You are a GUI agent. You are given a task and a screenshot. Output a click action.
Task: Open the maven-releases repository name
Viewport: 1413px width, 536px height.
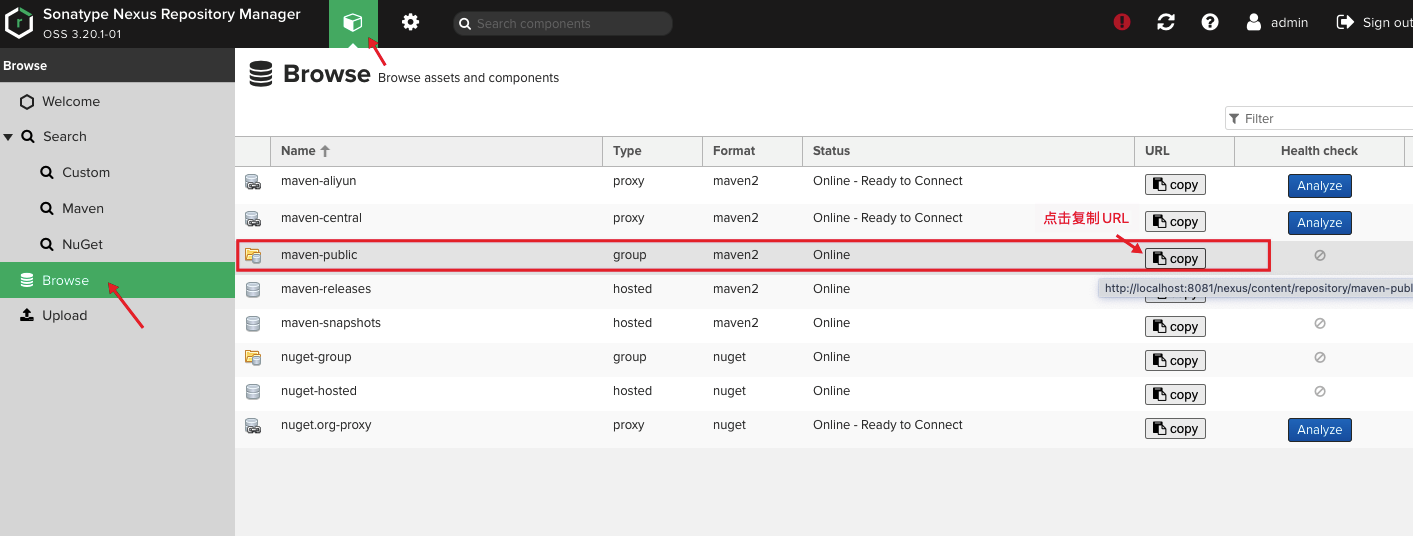[326, 289]
